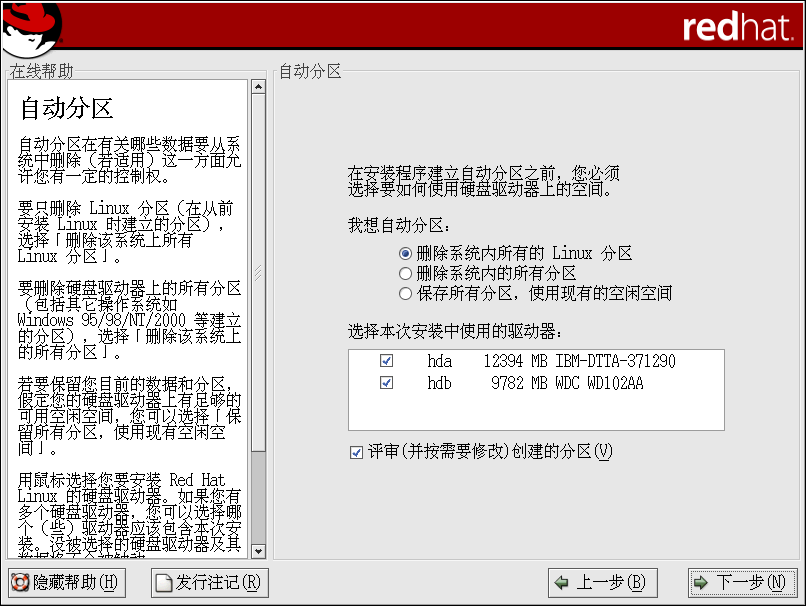Click the lifebuoy icon on 隐藏帮助 button

tap(20, 582)
